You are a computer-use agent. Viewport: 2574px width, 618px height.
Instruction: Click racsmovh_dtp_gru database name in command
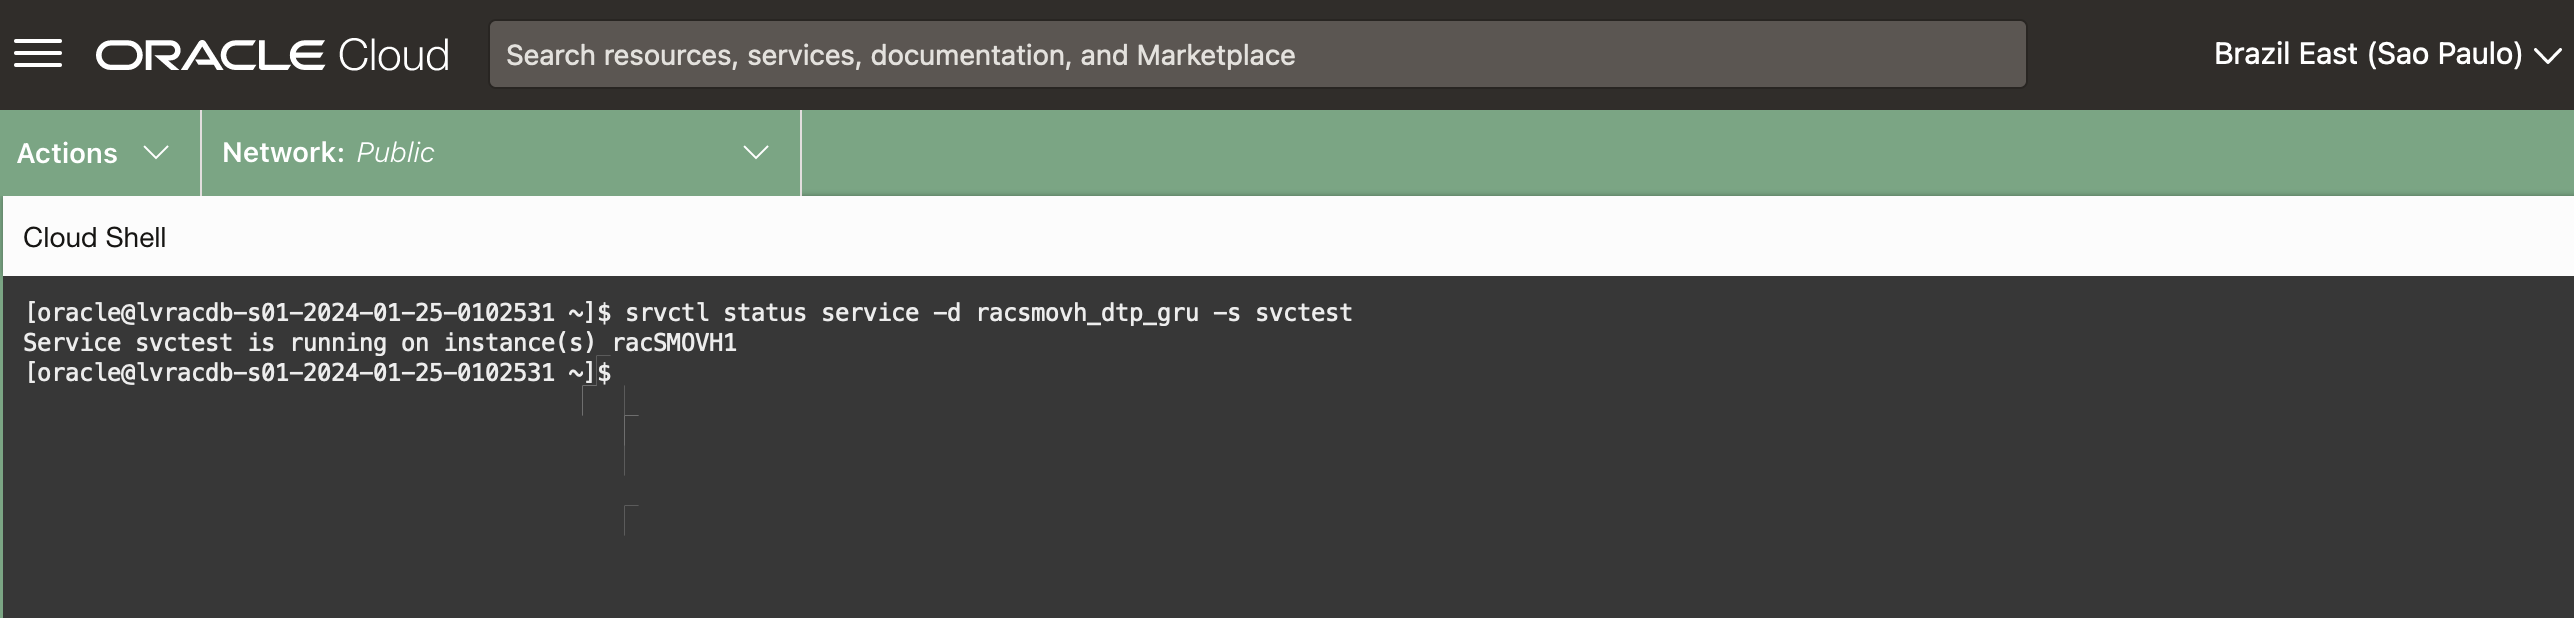tap(1087, 313)
